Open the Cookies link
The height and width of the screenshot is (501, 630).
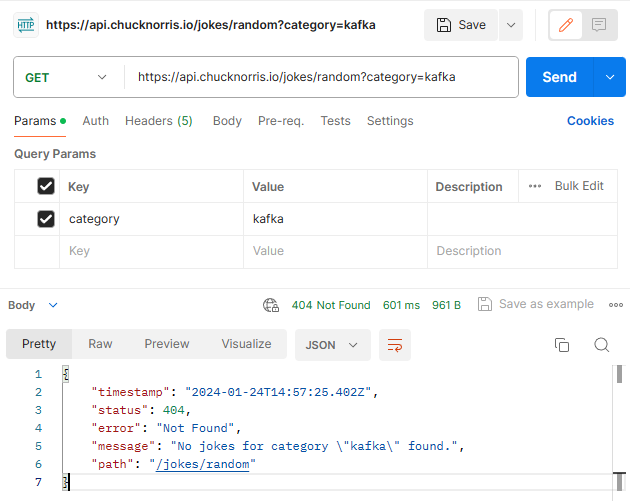[590, 121]
